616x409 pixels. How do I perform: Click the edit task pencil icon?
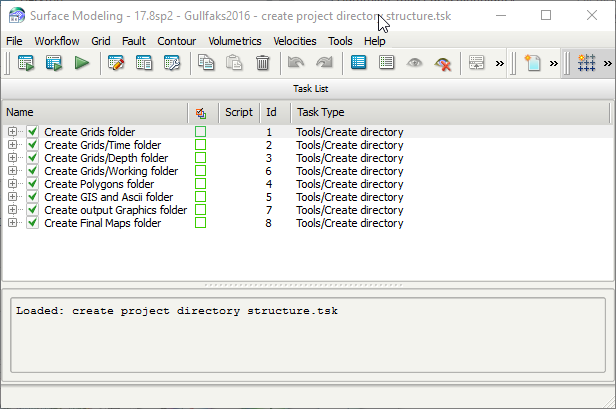pos(116,64)
